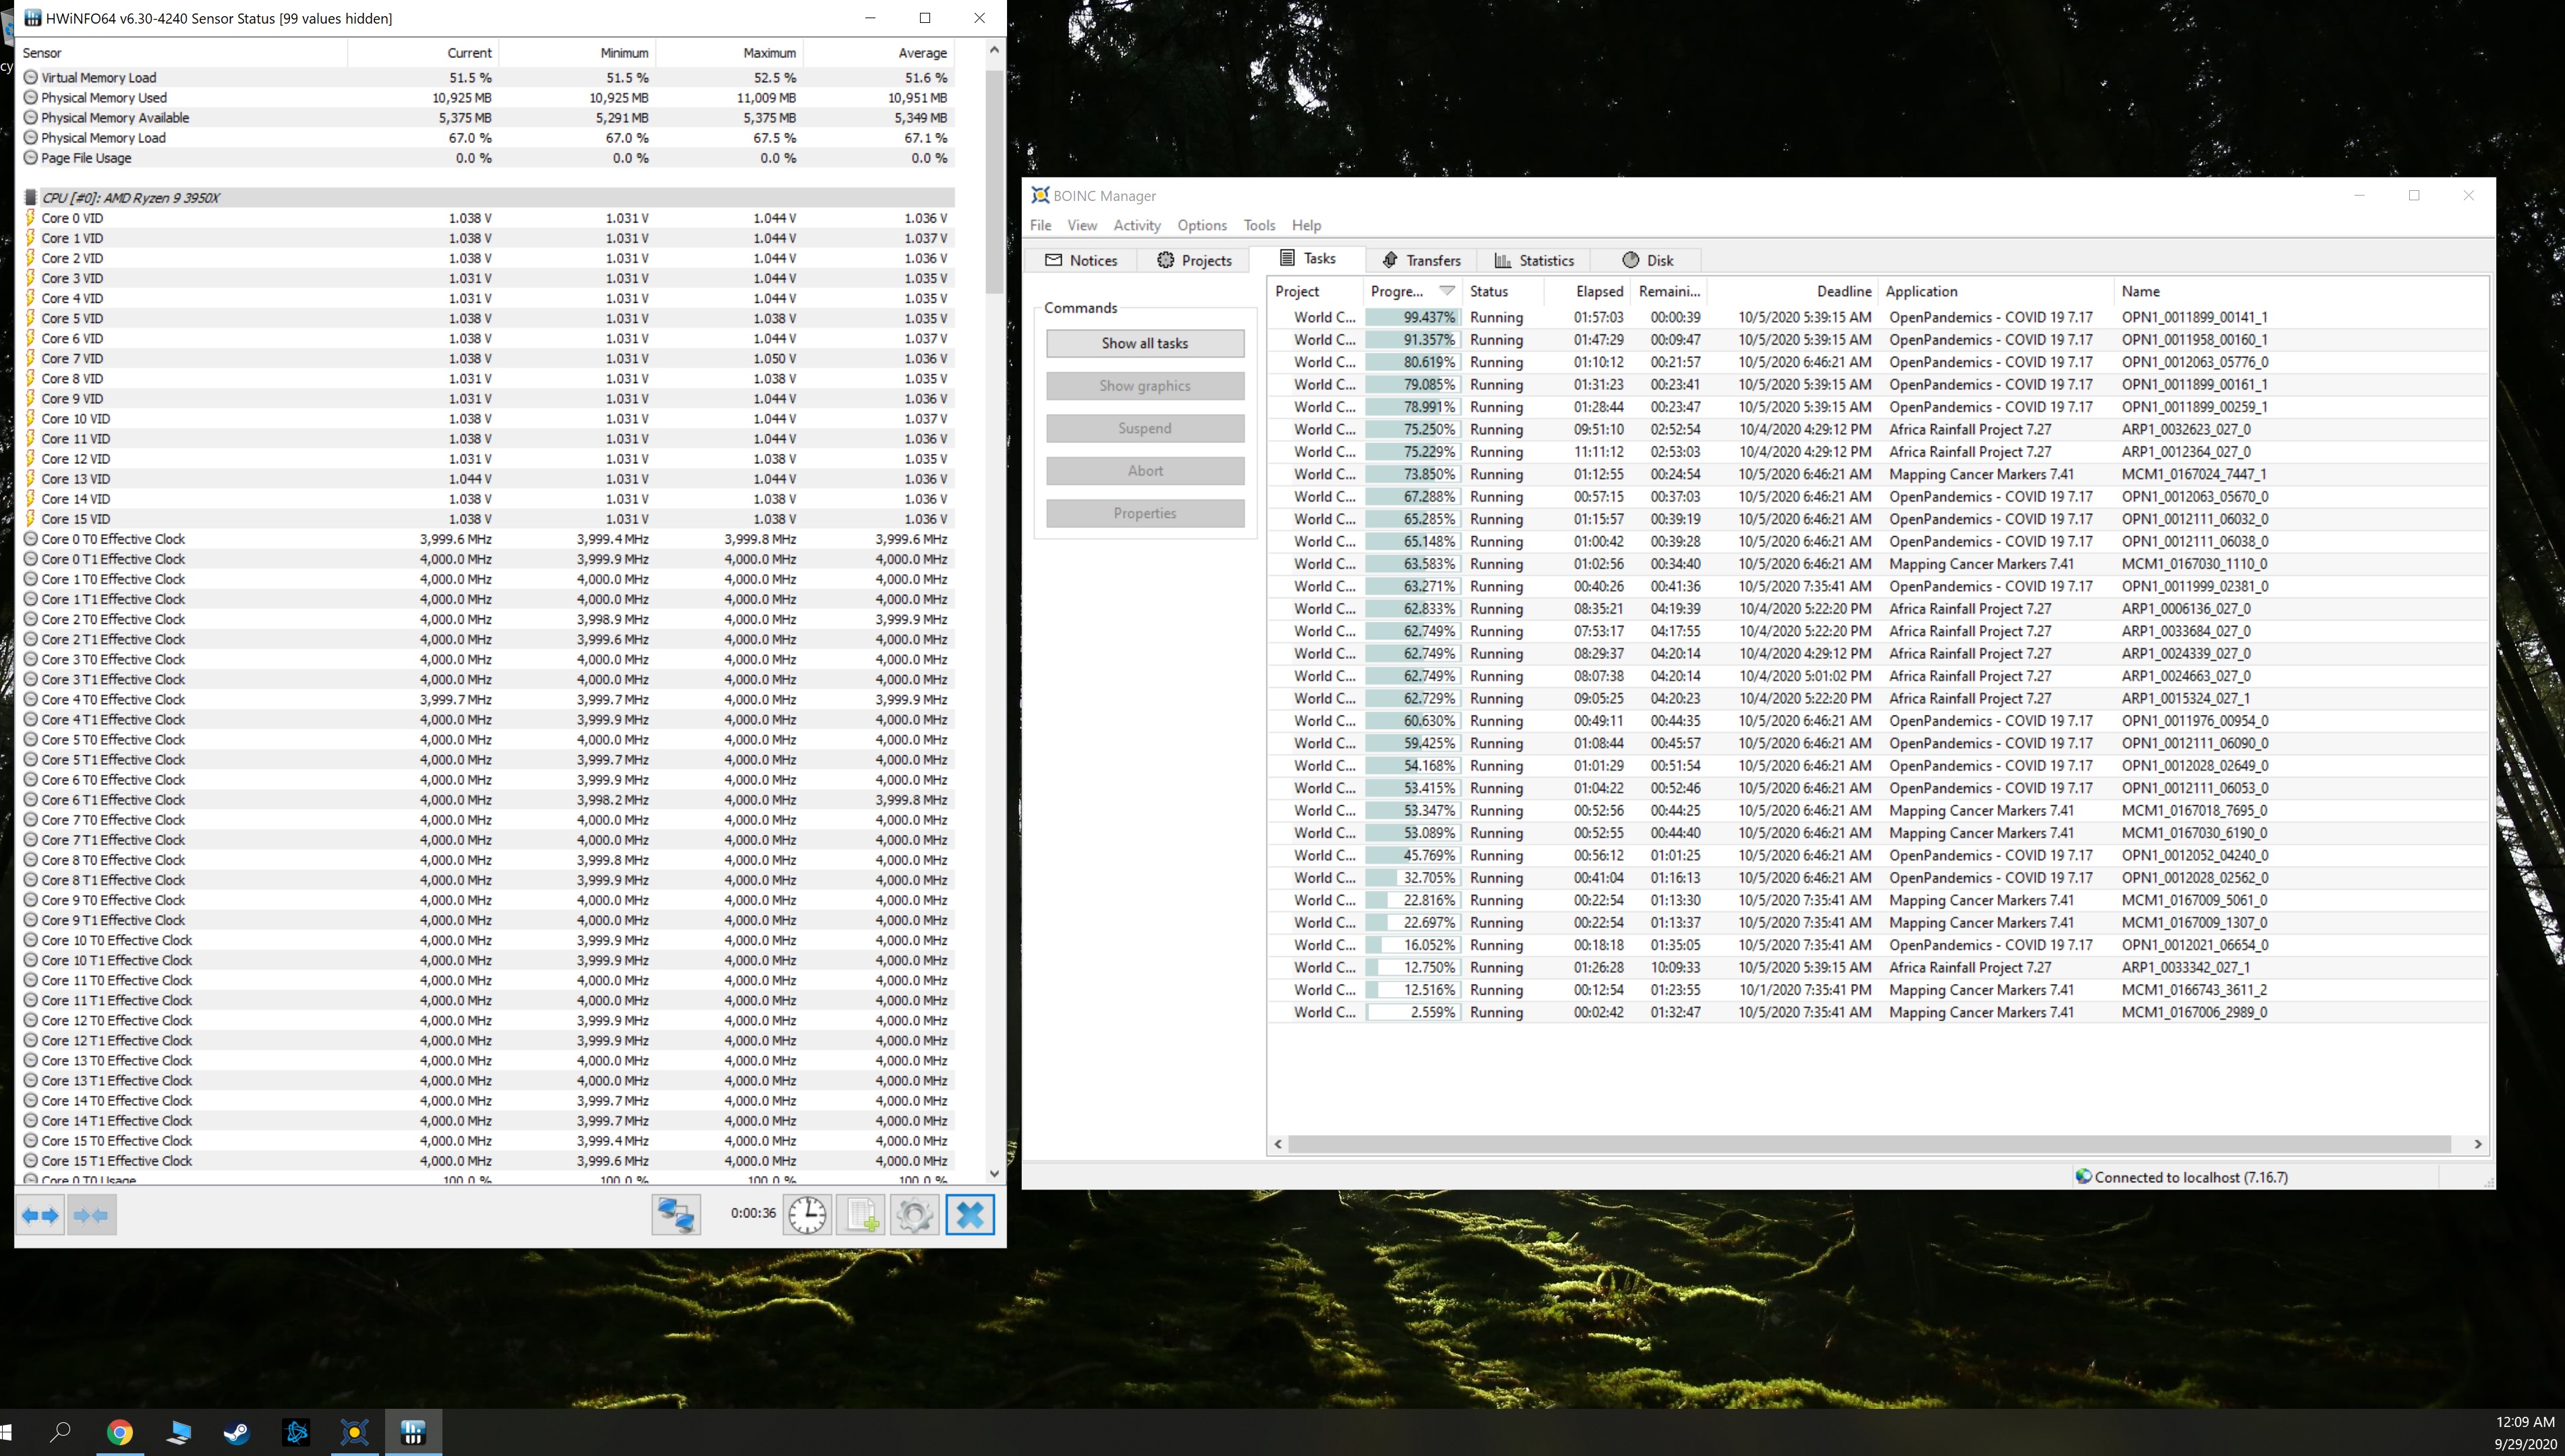Image resolution: width=2565 pixels, height=1456 pixels.
Task: Switch to BOINC Manager taskbar icon
Action: [x=355, y=1432]
